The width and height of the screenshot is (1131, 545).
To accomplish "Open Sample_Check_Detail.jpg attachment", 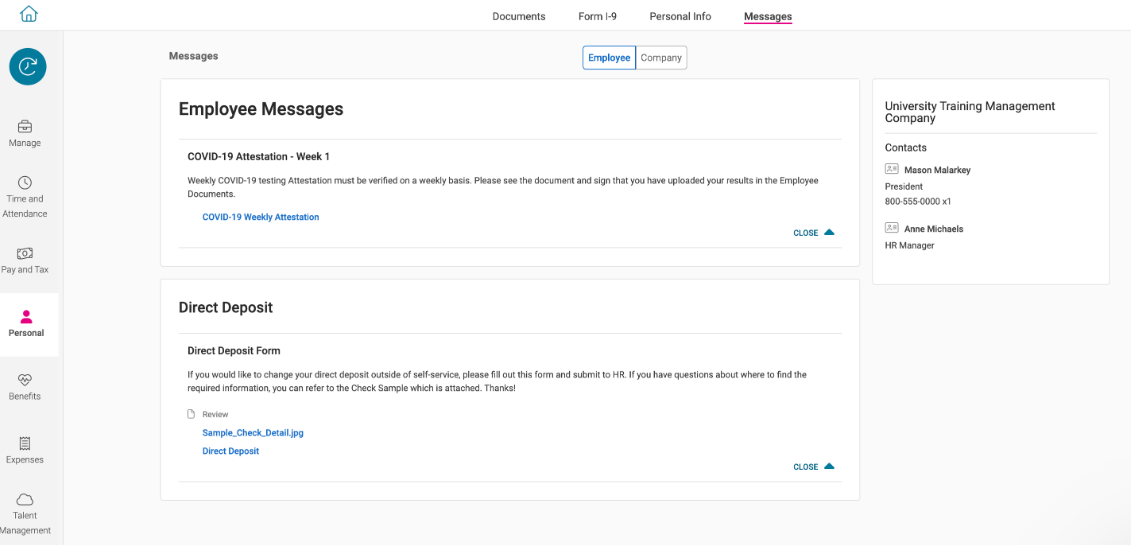I will point(252,433).
